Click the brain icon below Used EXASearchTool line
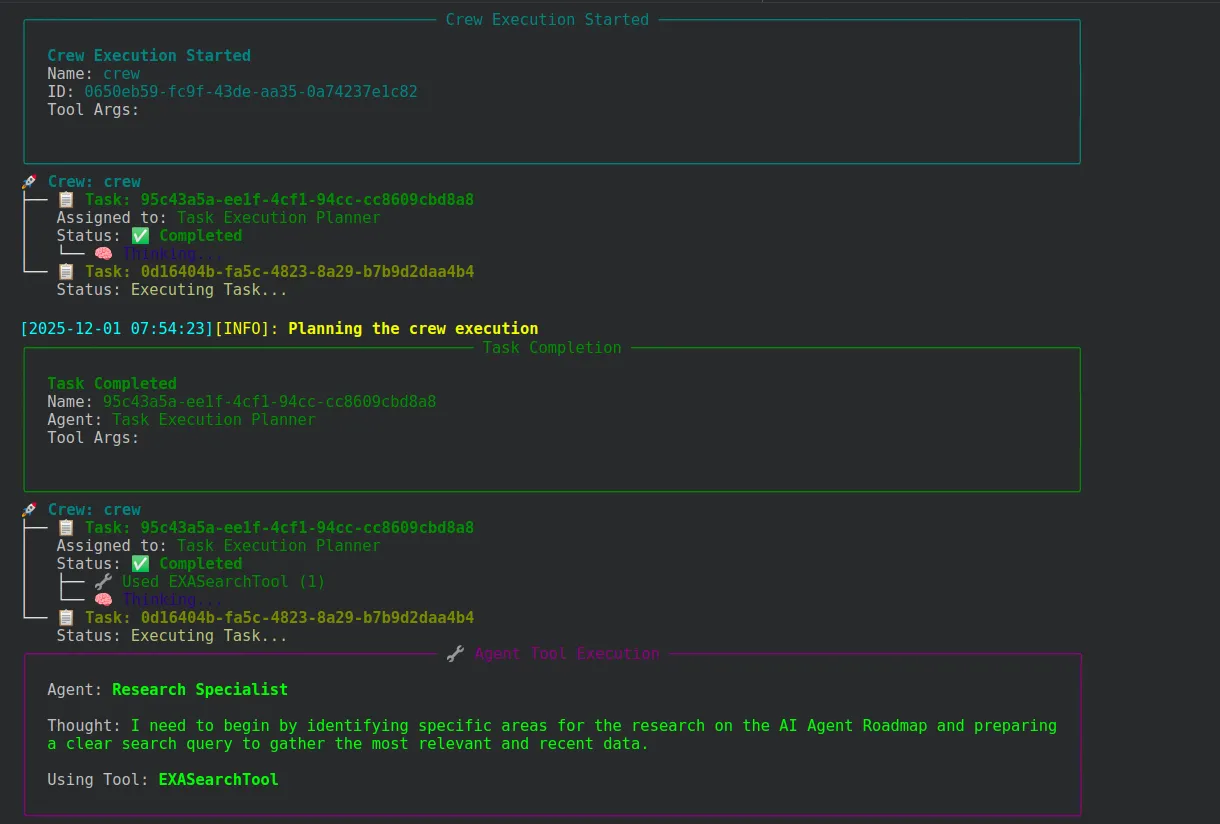Image resolution: width=1220 pixels, height=824 pixels. (103, 600)
